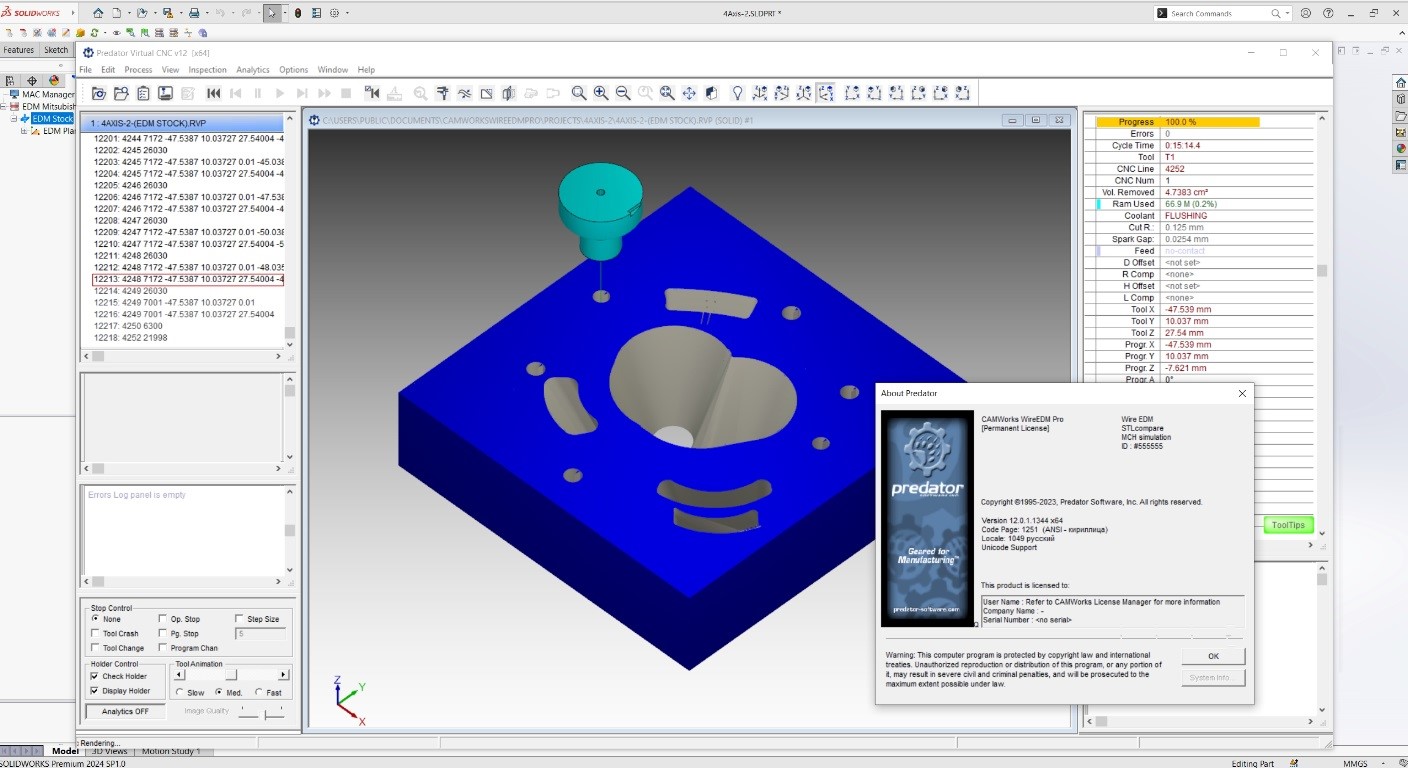Click the SolidWorks Open document icon

142,13
